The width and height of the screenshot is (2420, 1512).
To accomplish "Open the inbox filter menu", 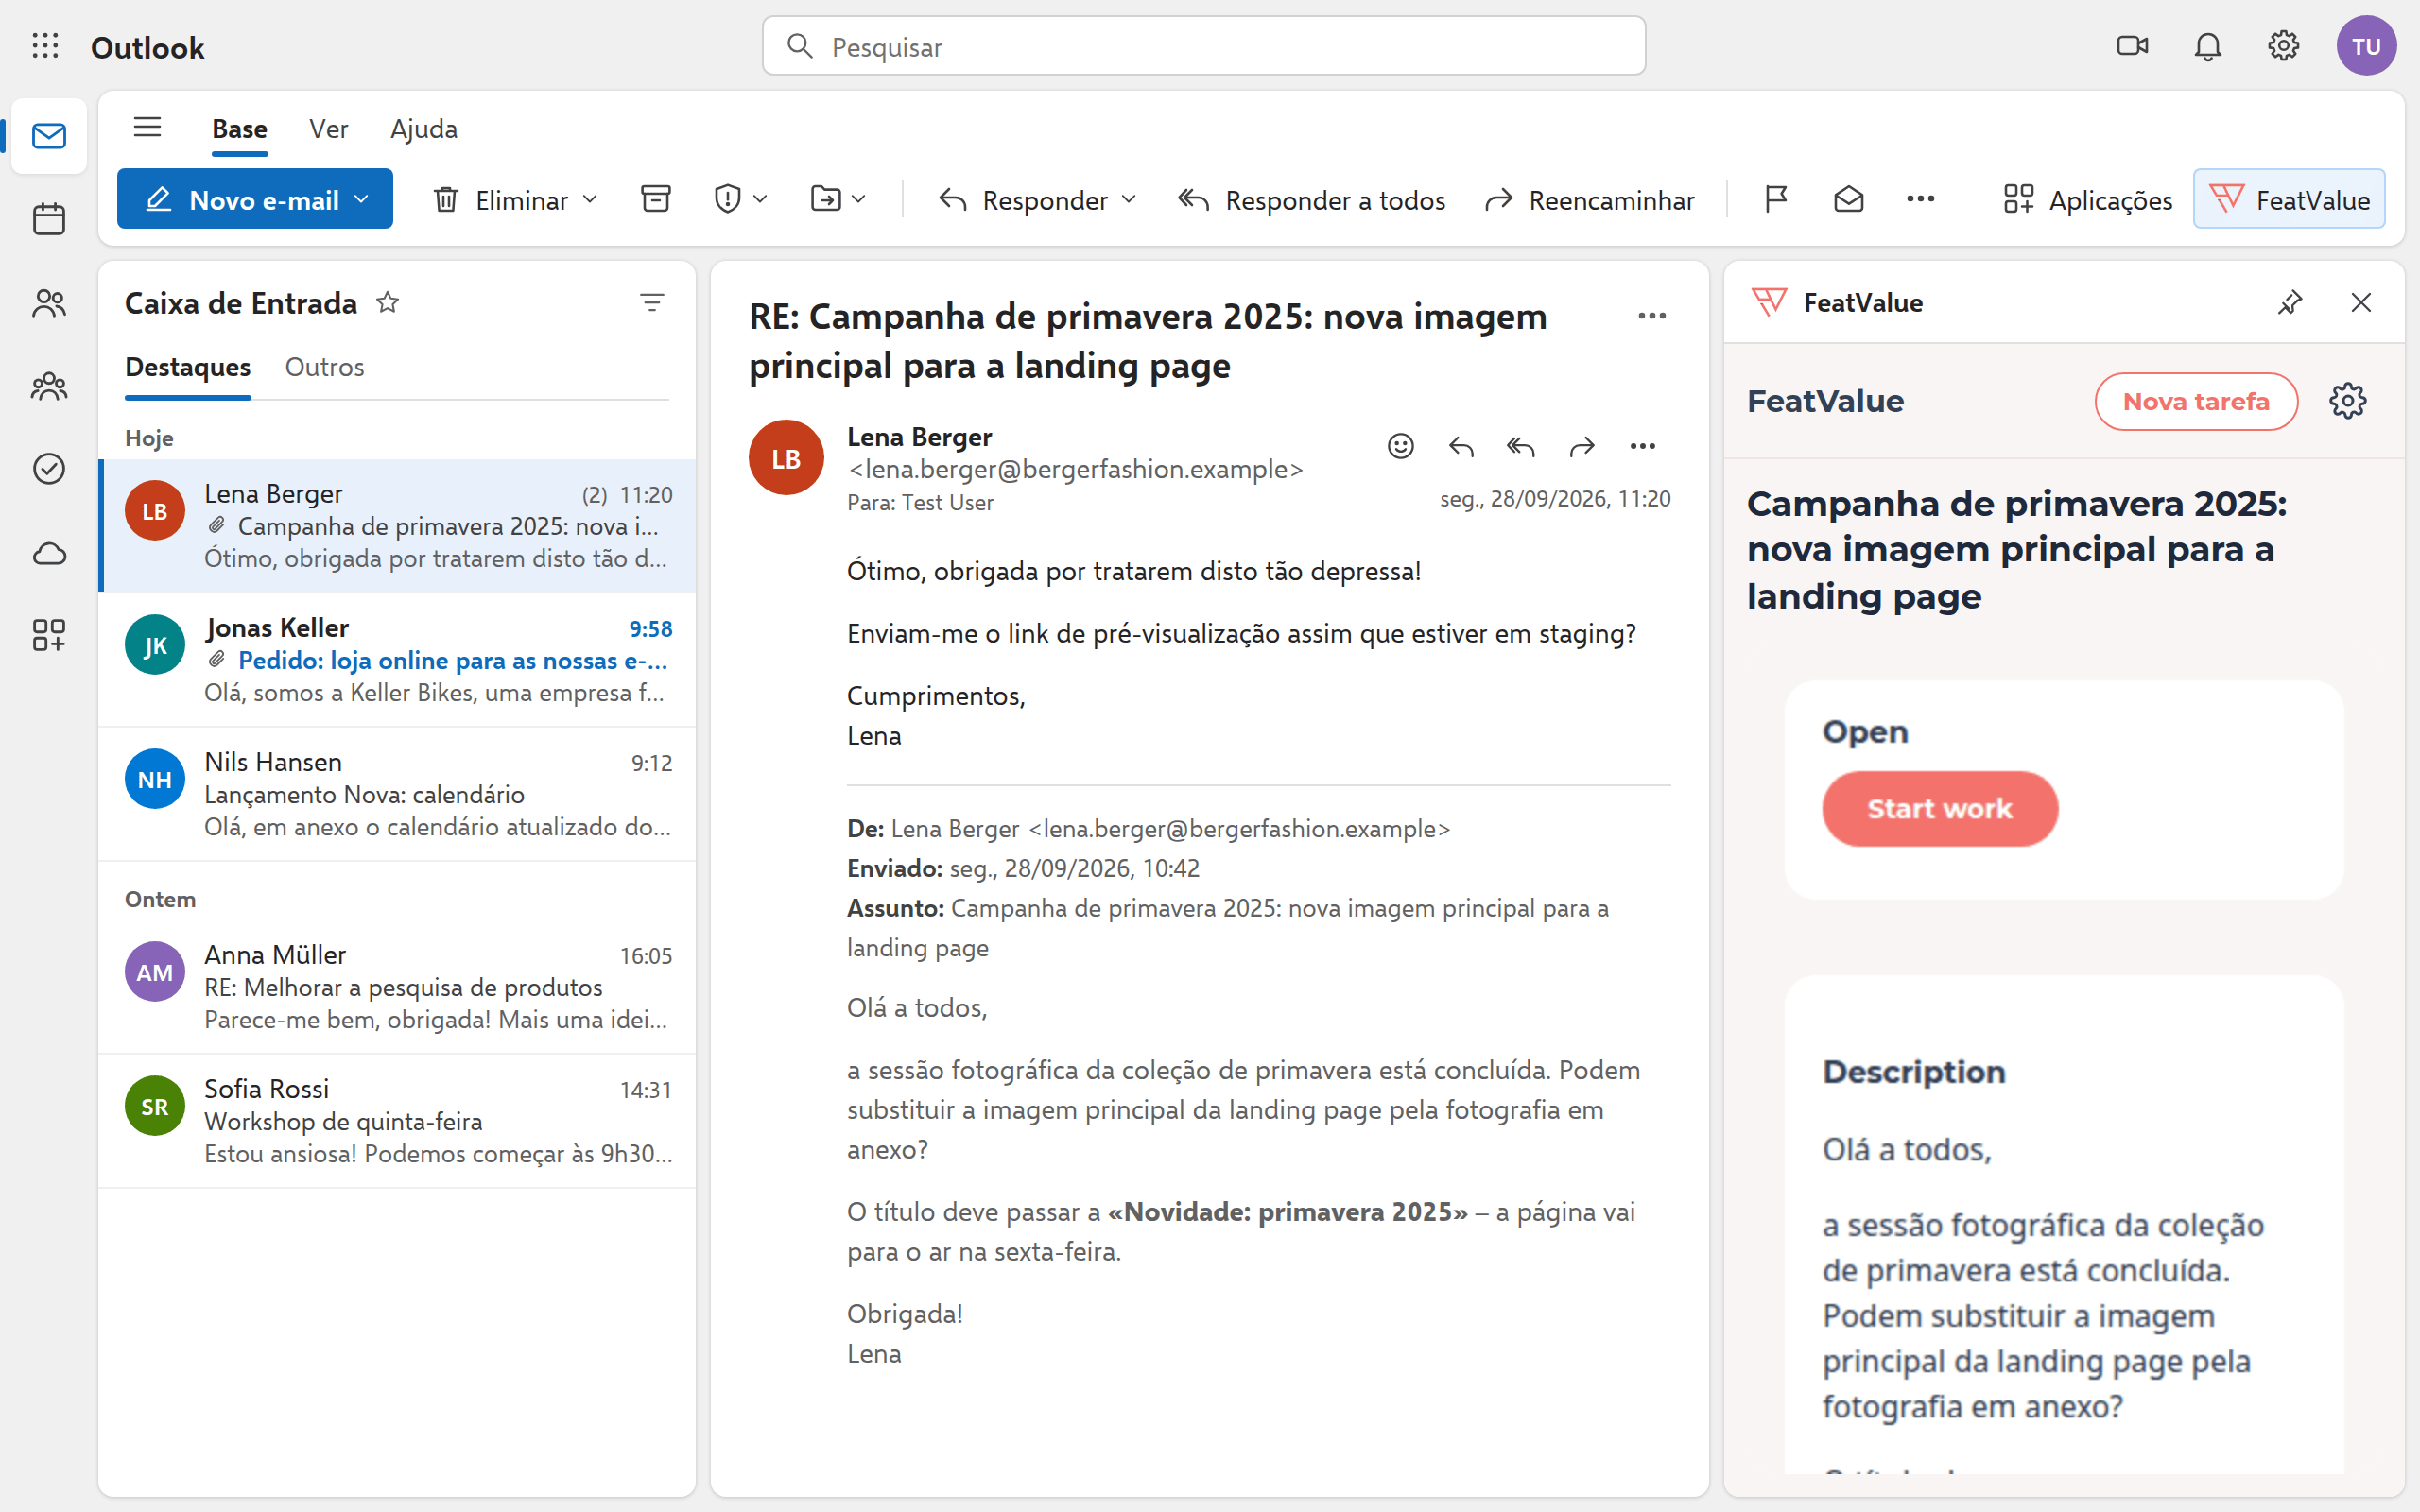I will click(652, 302).
